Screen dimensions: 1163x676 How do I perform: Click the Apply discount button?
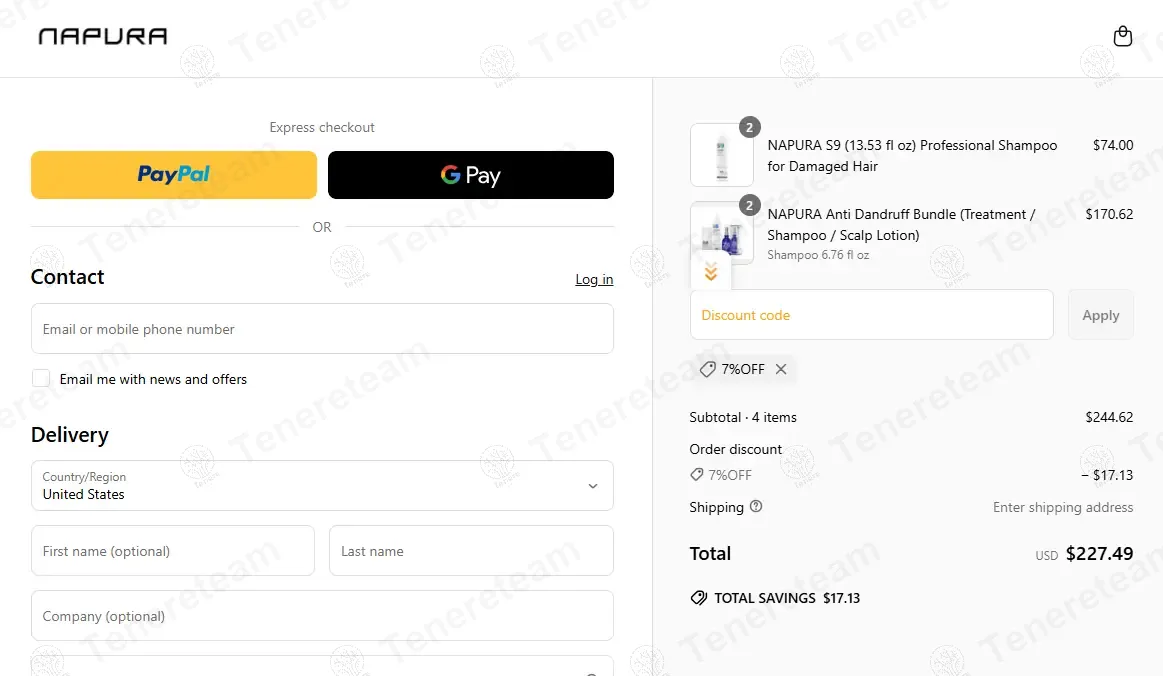1101,315
